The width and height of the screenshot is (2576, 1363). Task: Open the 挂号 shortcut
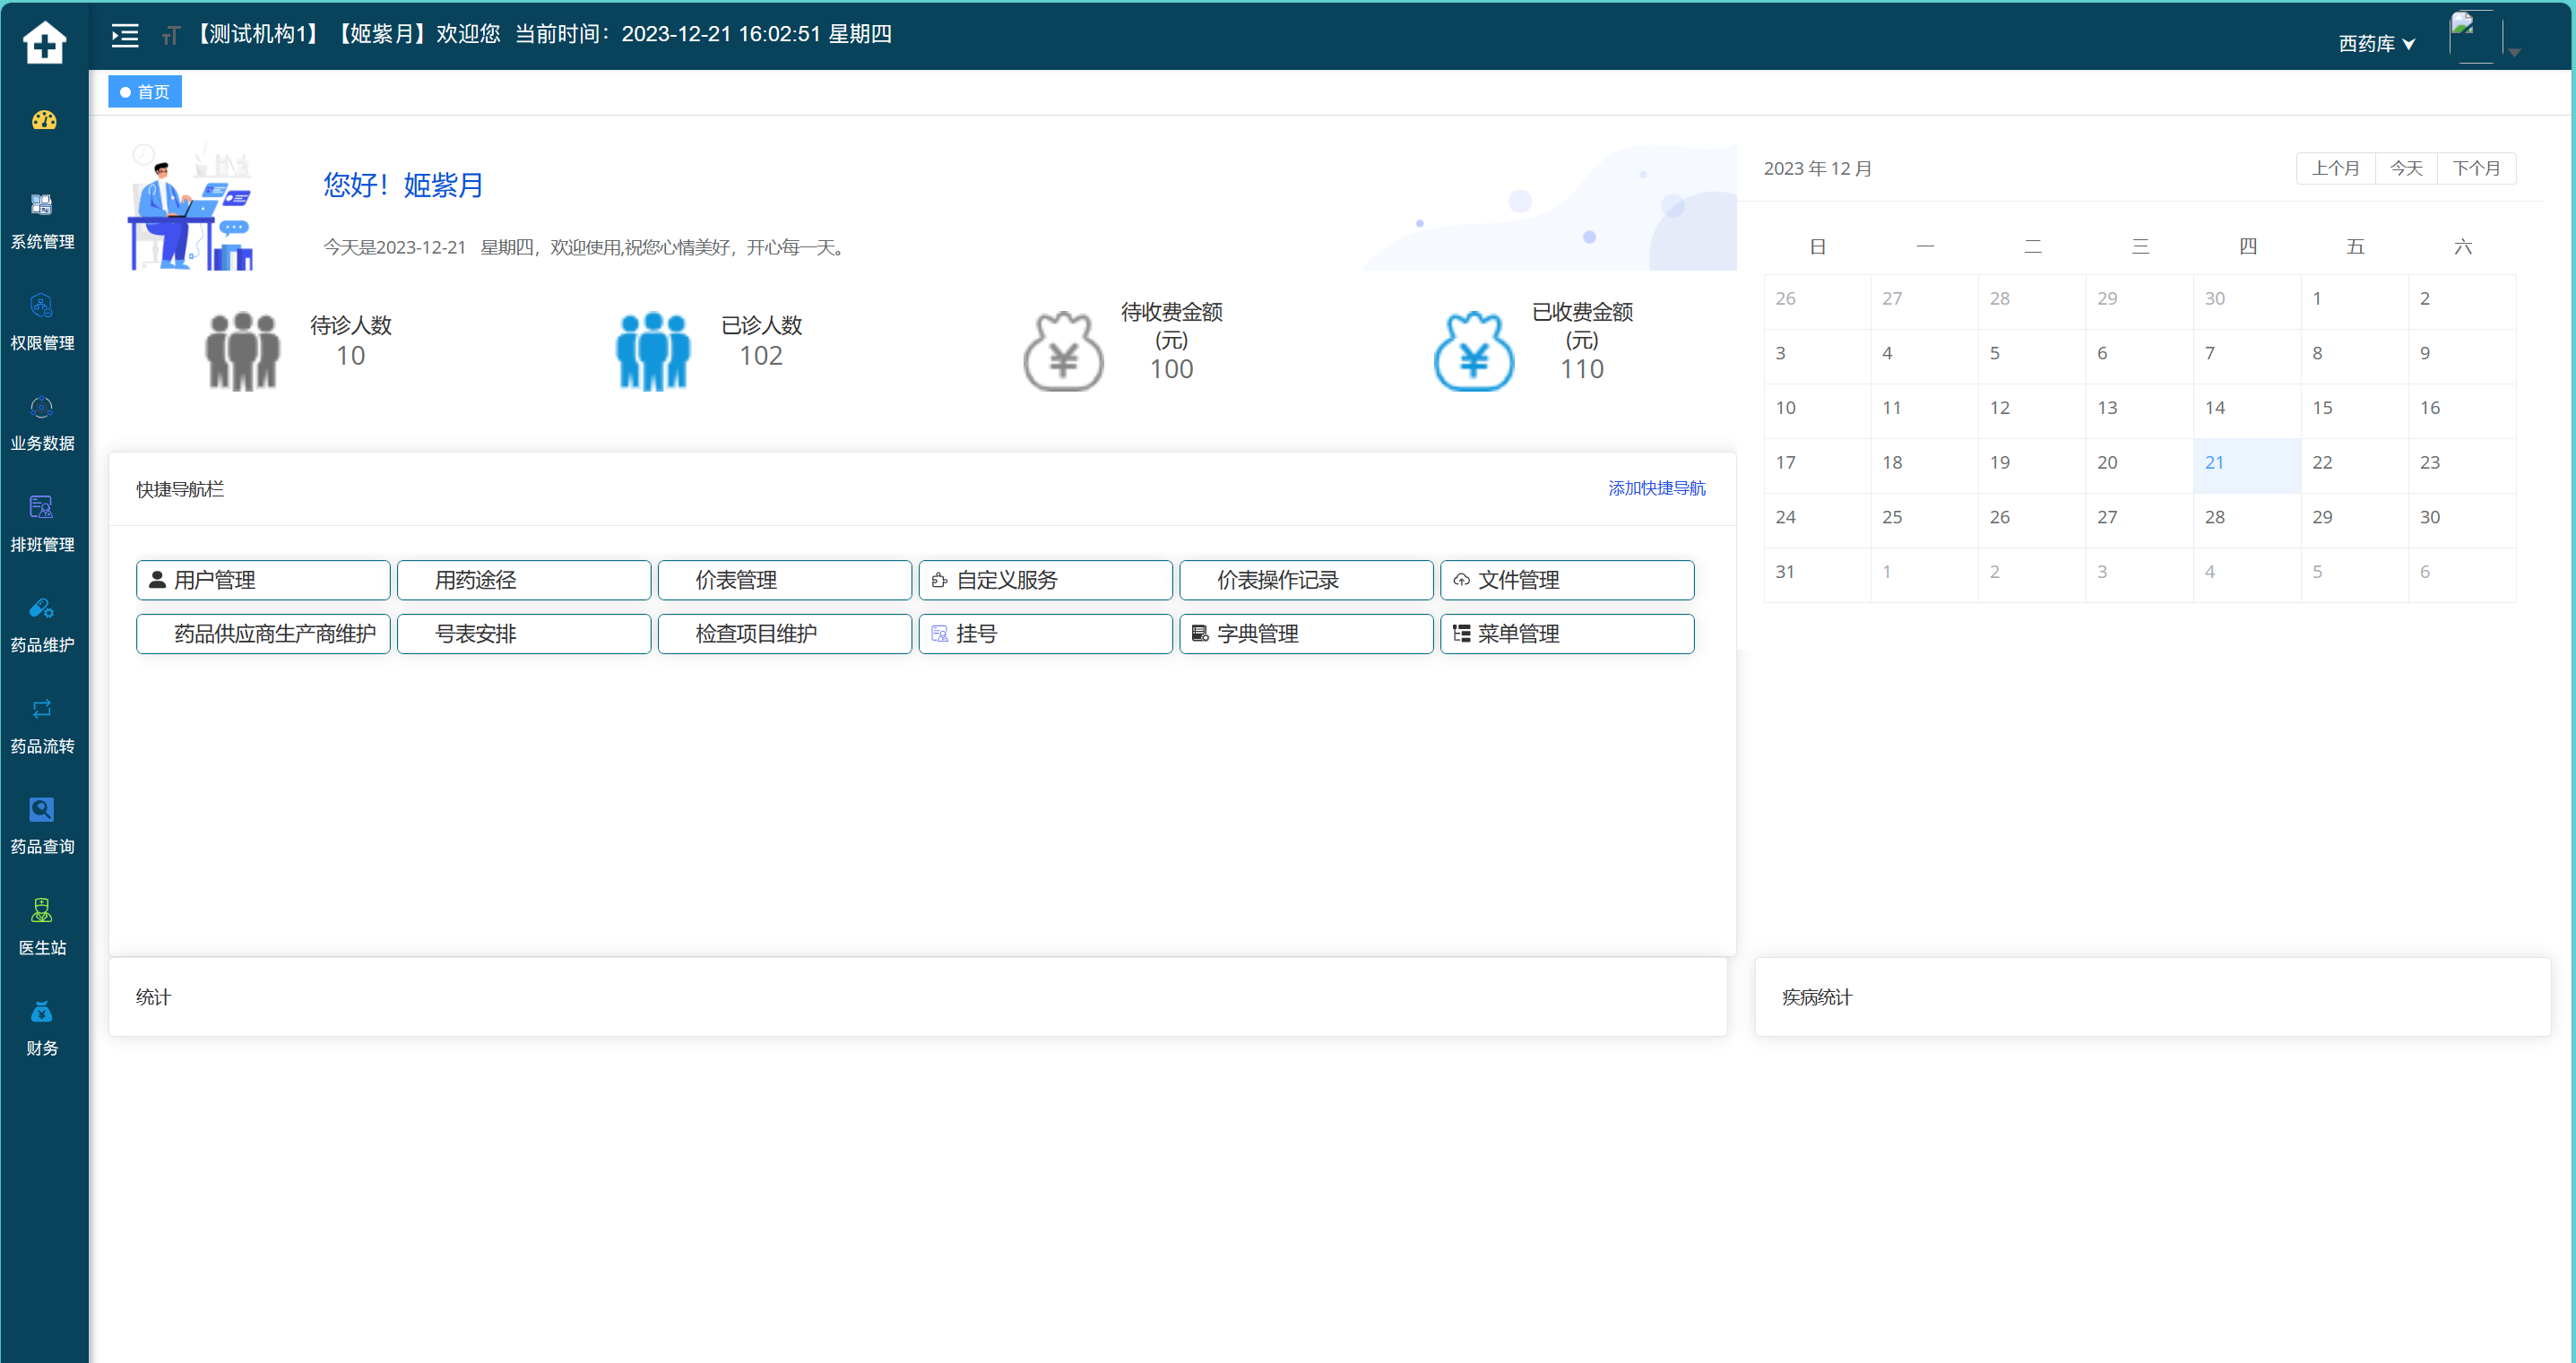(1046, 634)
